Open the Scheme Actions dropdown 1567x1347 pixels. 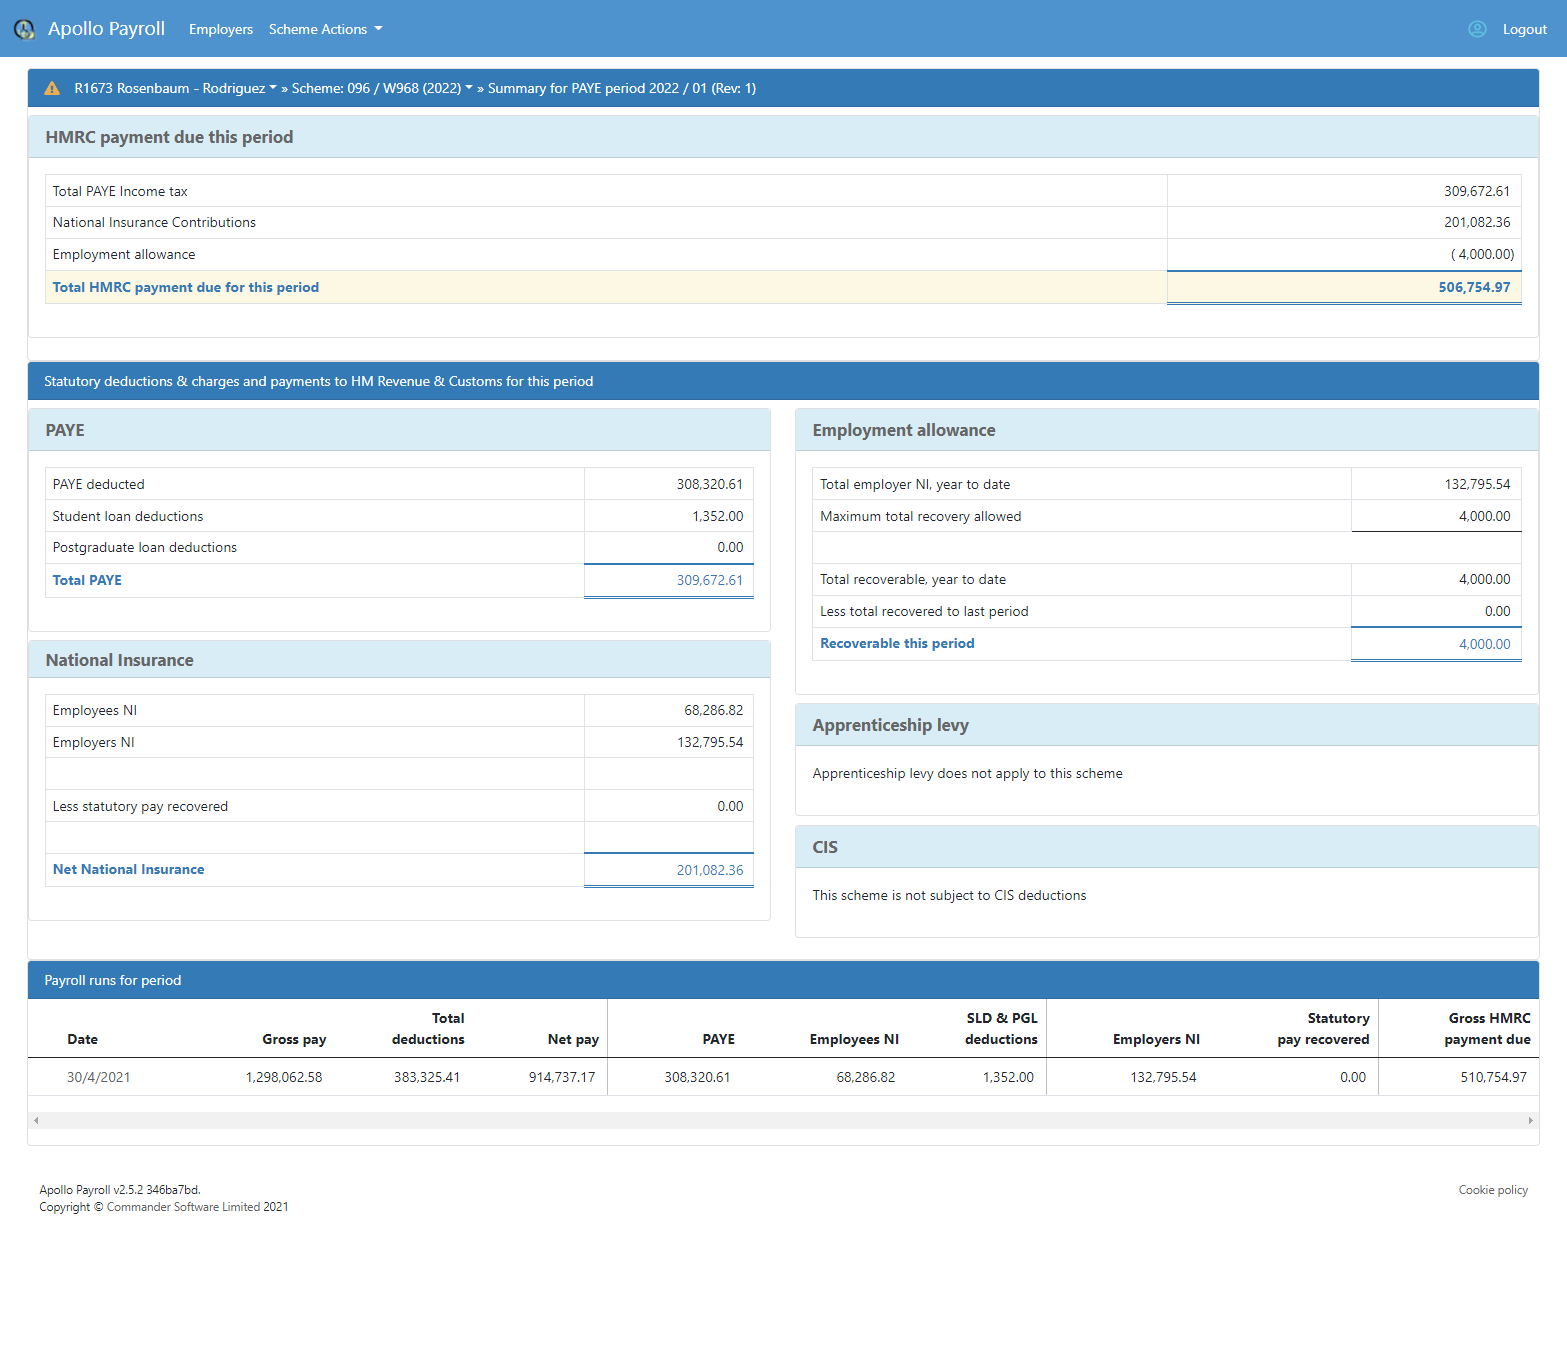click(325, 29)
